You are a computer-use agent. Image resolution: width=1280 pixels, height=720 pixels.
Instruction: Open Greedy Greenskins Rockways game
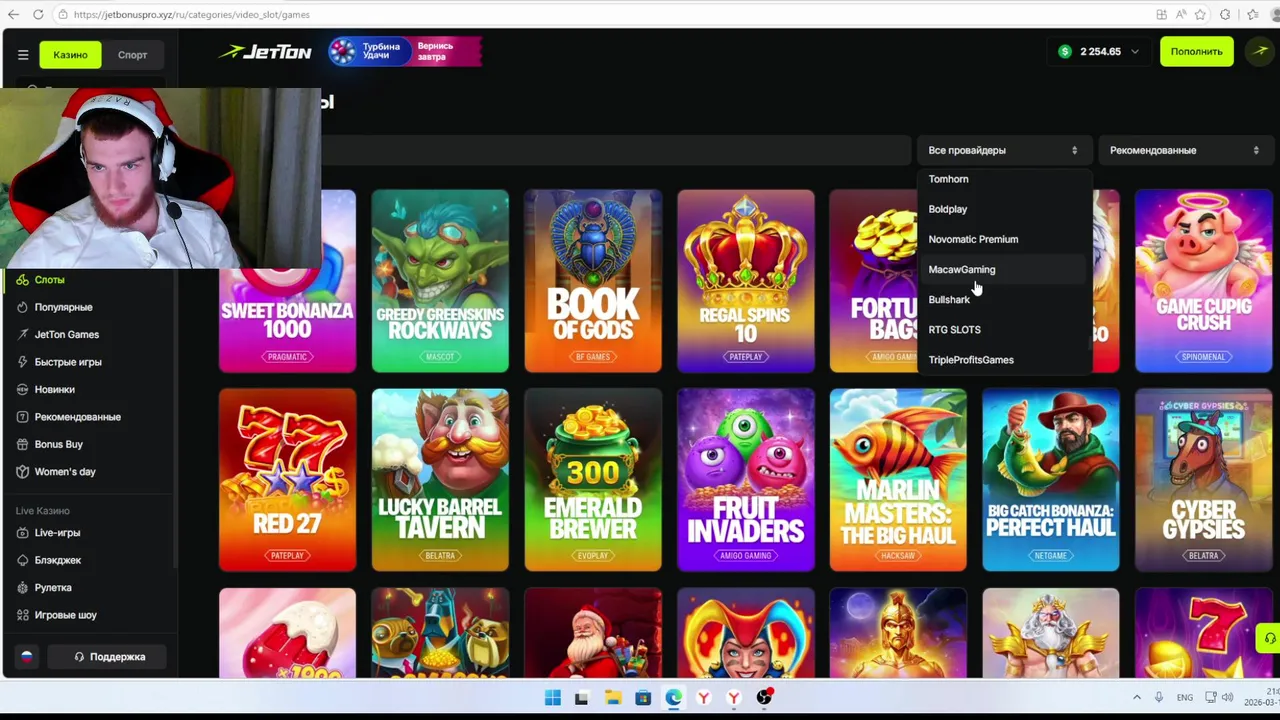click(x=440, y=281)
